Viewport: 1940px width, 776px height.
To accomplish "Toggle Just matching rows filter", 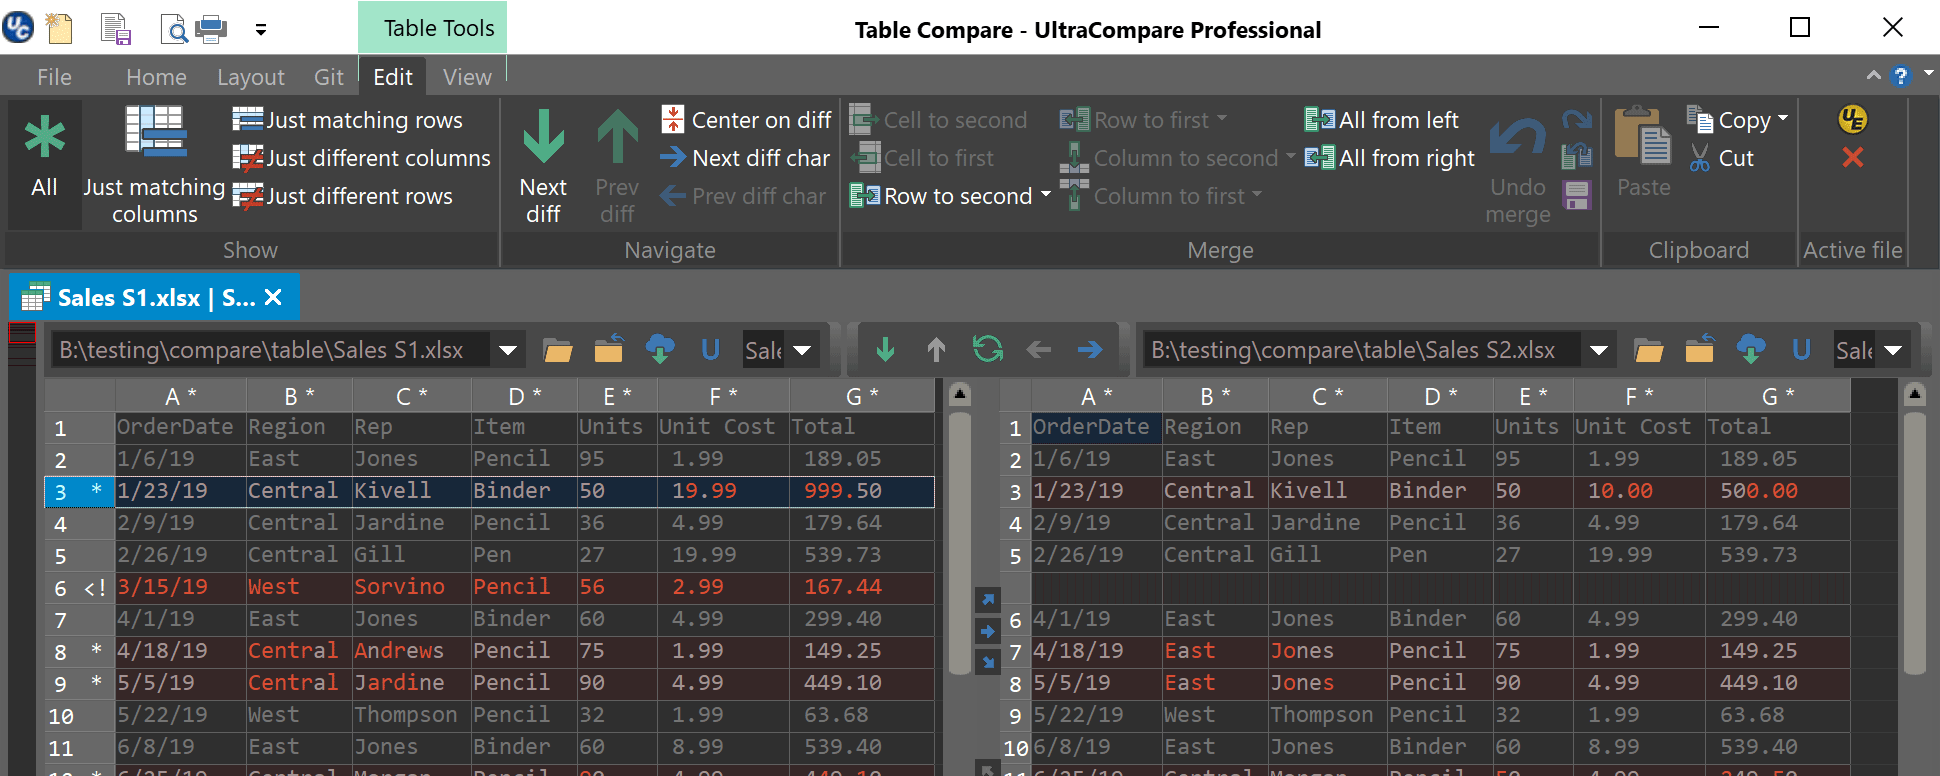I will (x=347, y=120).
